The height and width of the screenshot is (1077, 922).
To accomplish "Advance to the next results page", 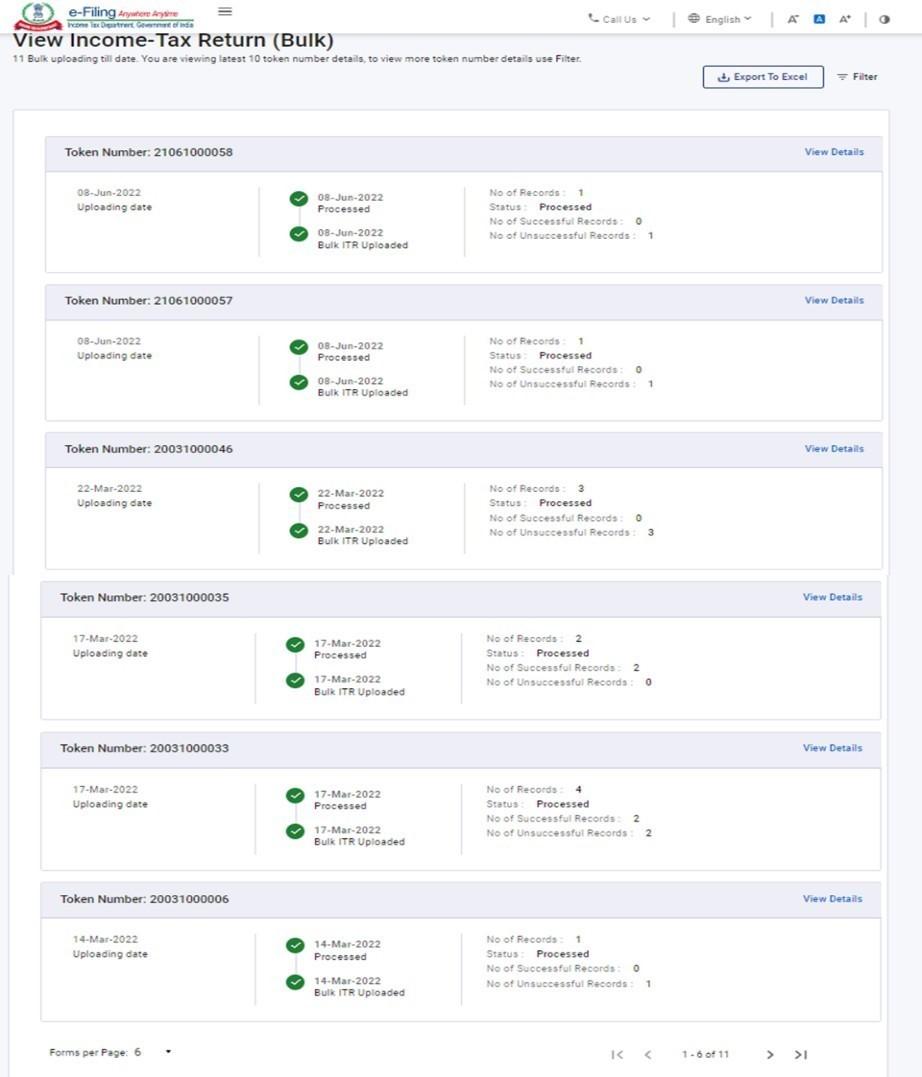I will click(770, 1054).
